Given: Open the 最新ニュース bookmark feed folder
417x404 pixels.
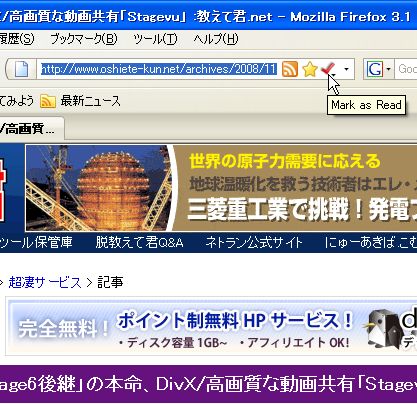Looking at the screenshot, I should pos(80,101).
